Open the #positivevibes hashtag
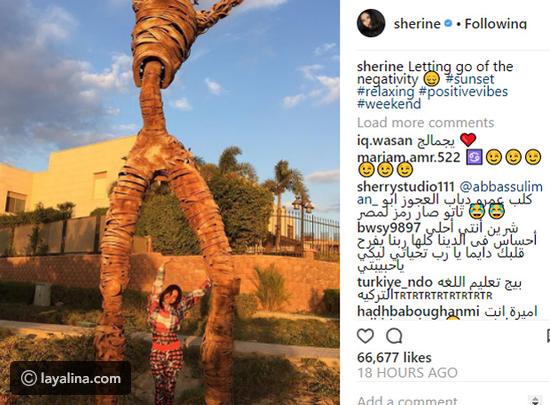The width and height of the screenshot is (550, 405). 463,92
